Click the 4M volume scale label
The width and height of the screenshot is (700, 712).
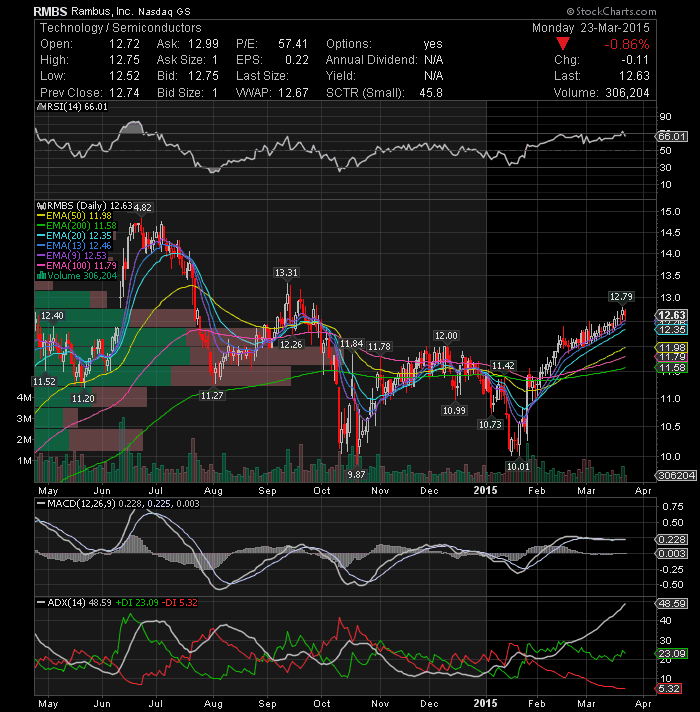pos(24,398)
